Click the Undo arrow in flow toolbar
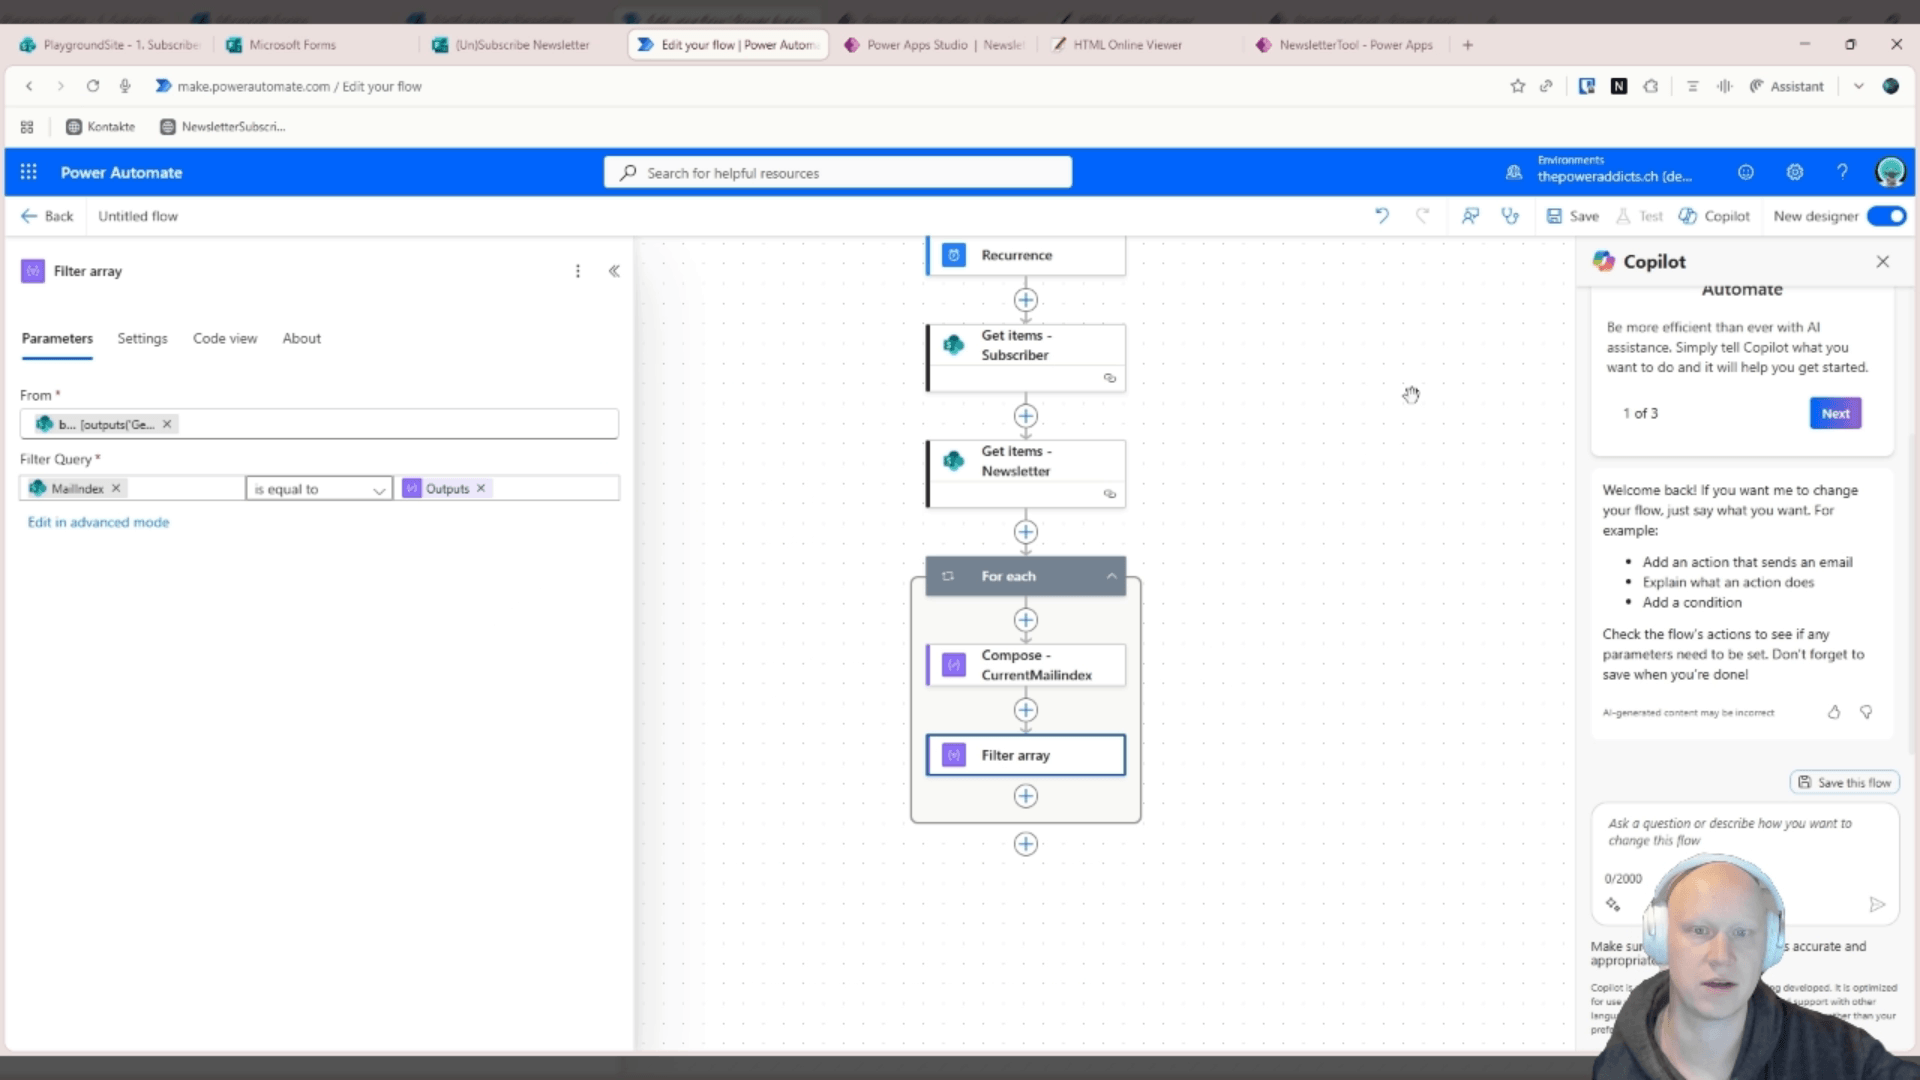 coord(1382,216)
